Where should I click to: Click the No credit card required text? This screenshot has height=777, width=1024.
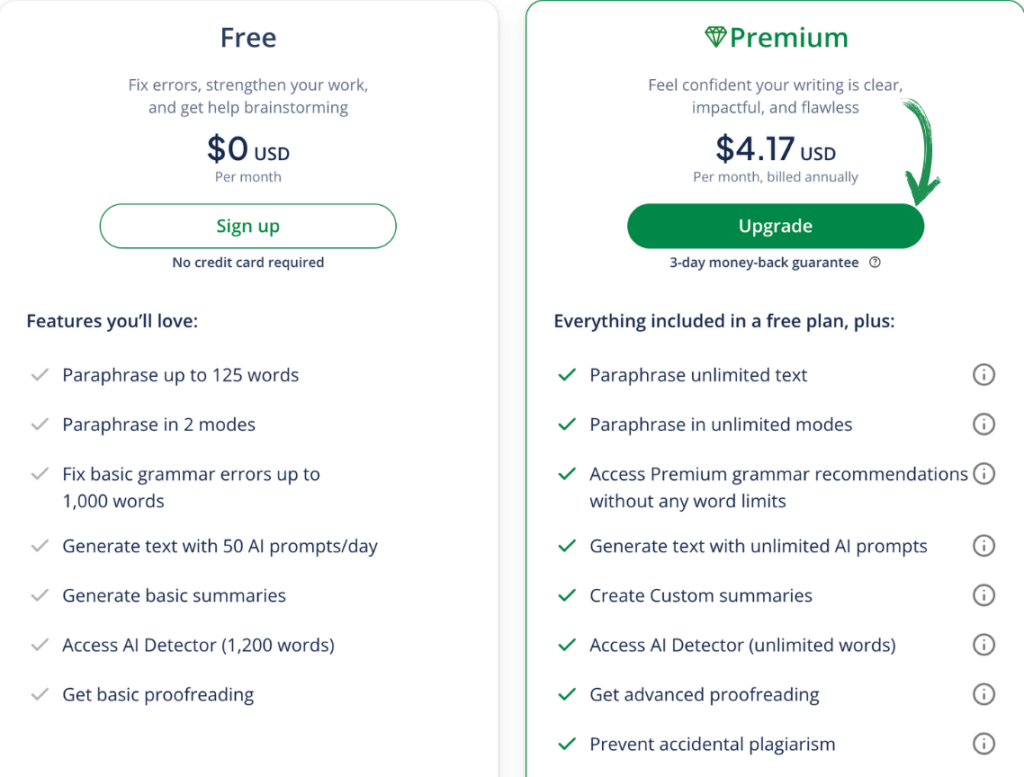coord(248,262)
